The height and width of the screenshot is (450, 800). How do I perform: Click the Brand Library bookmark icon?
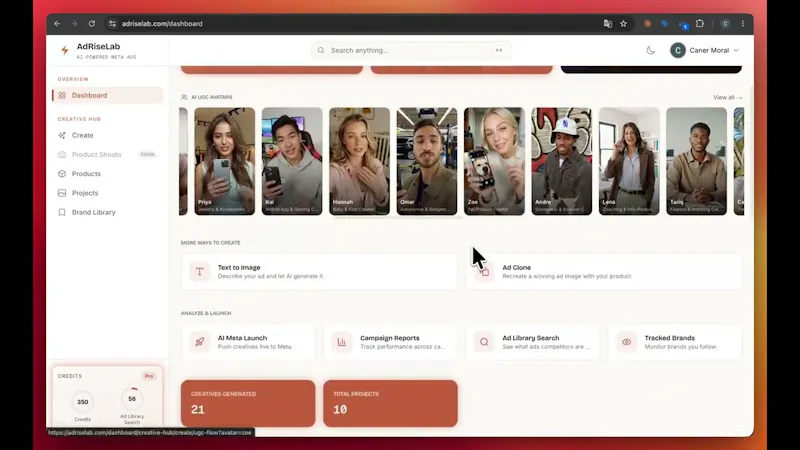tap(62, 212)
